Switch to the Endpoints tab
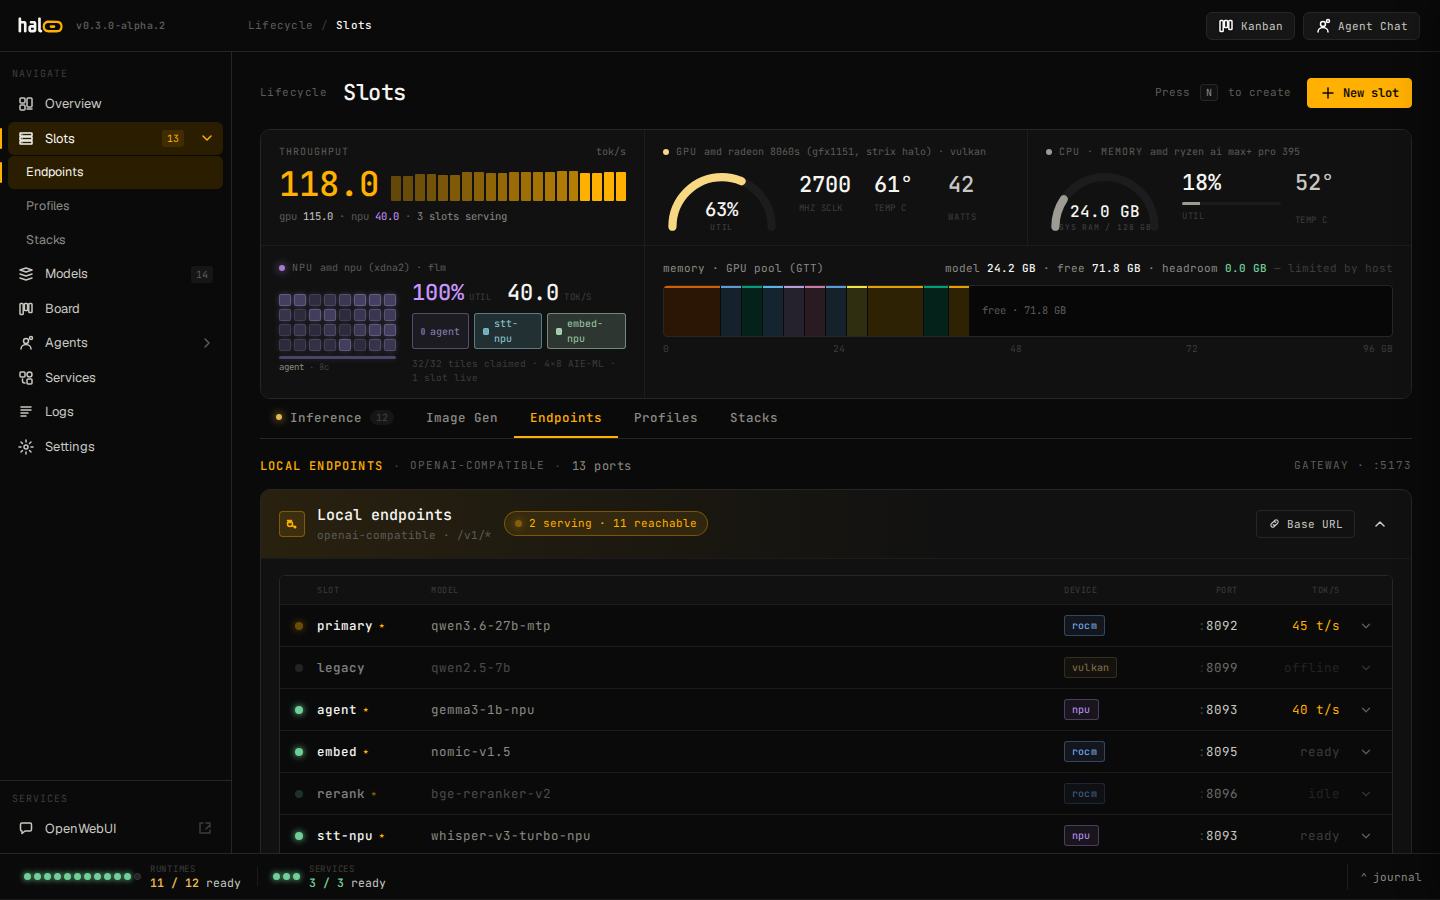Screen dimensions: 1440x900 pos(566,418)
